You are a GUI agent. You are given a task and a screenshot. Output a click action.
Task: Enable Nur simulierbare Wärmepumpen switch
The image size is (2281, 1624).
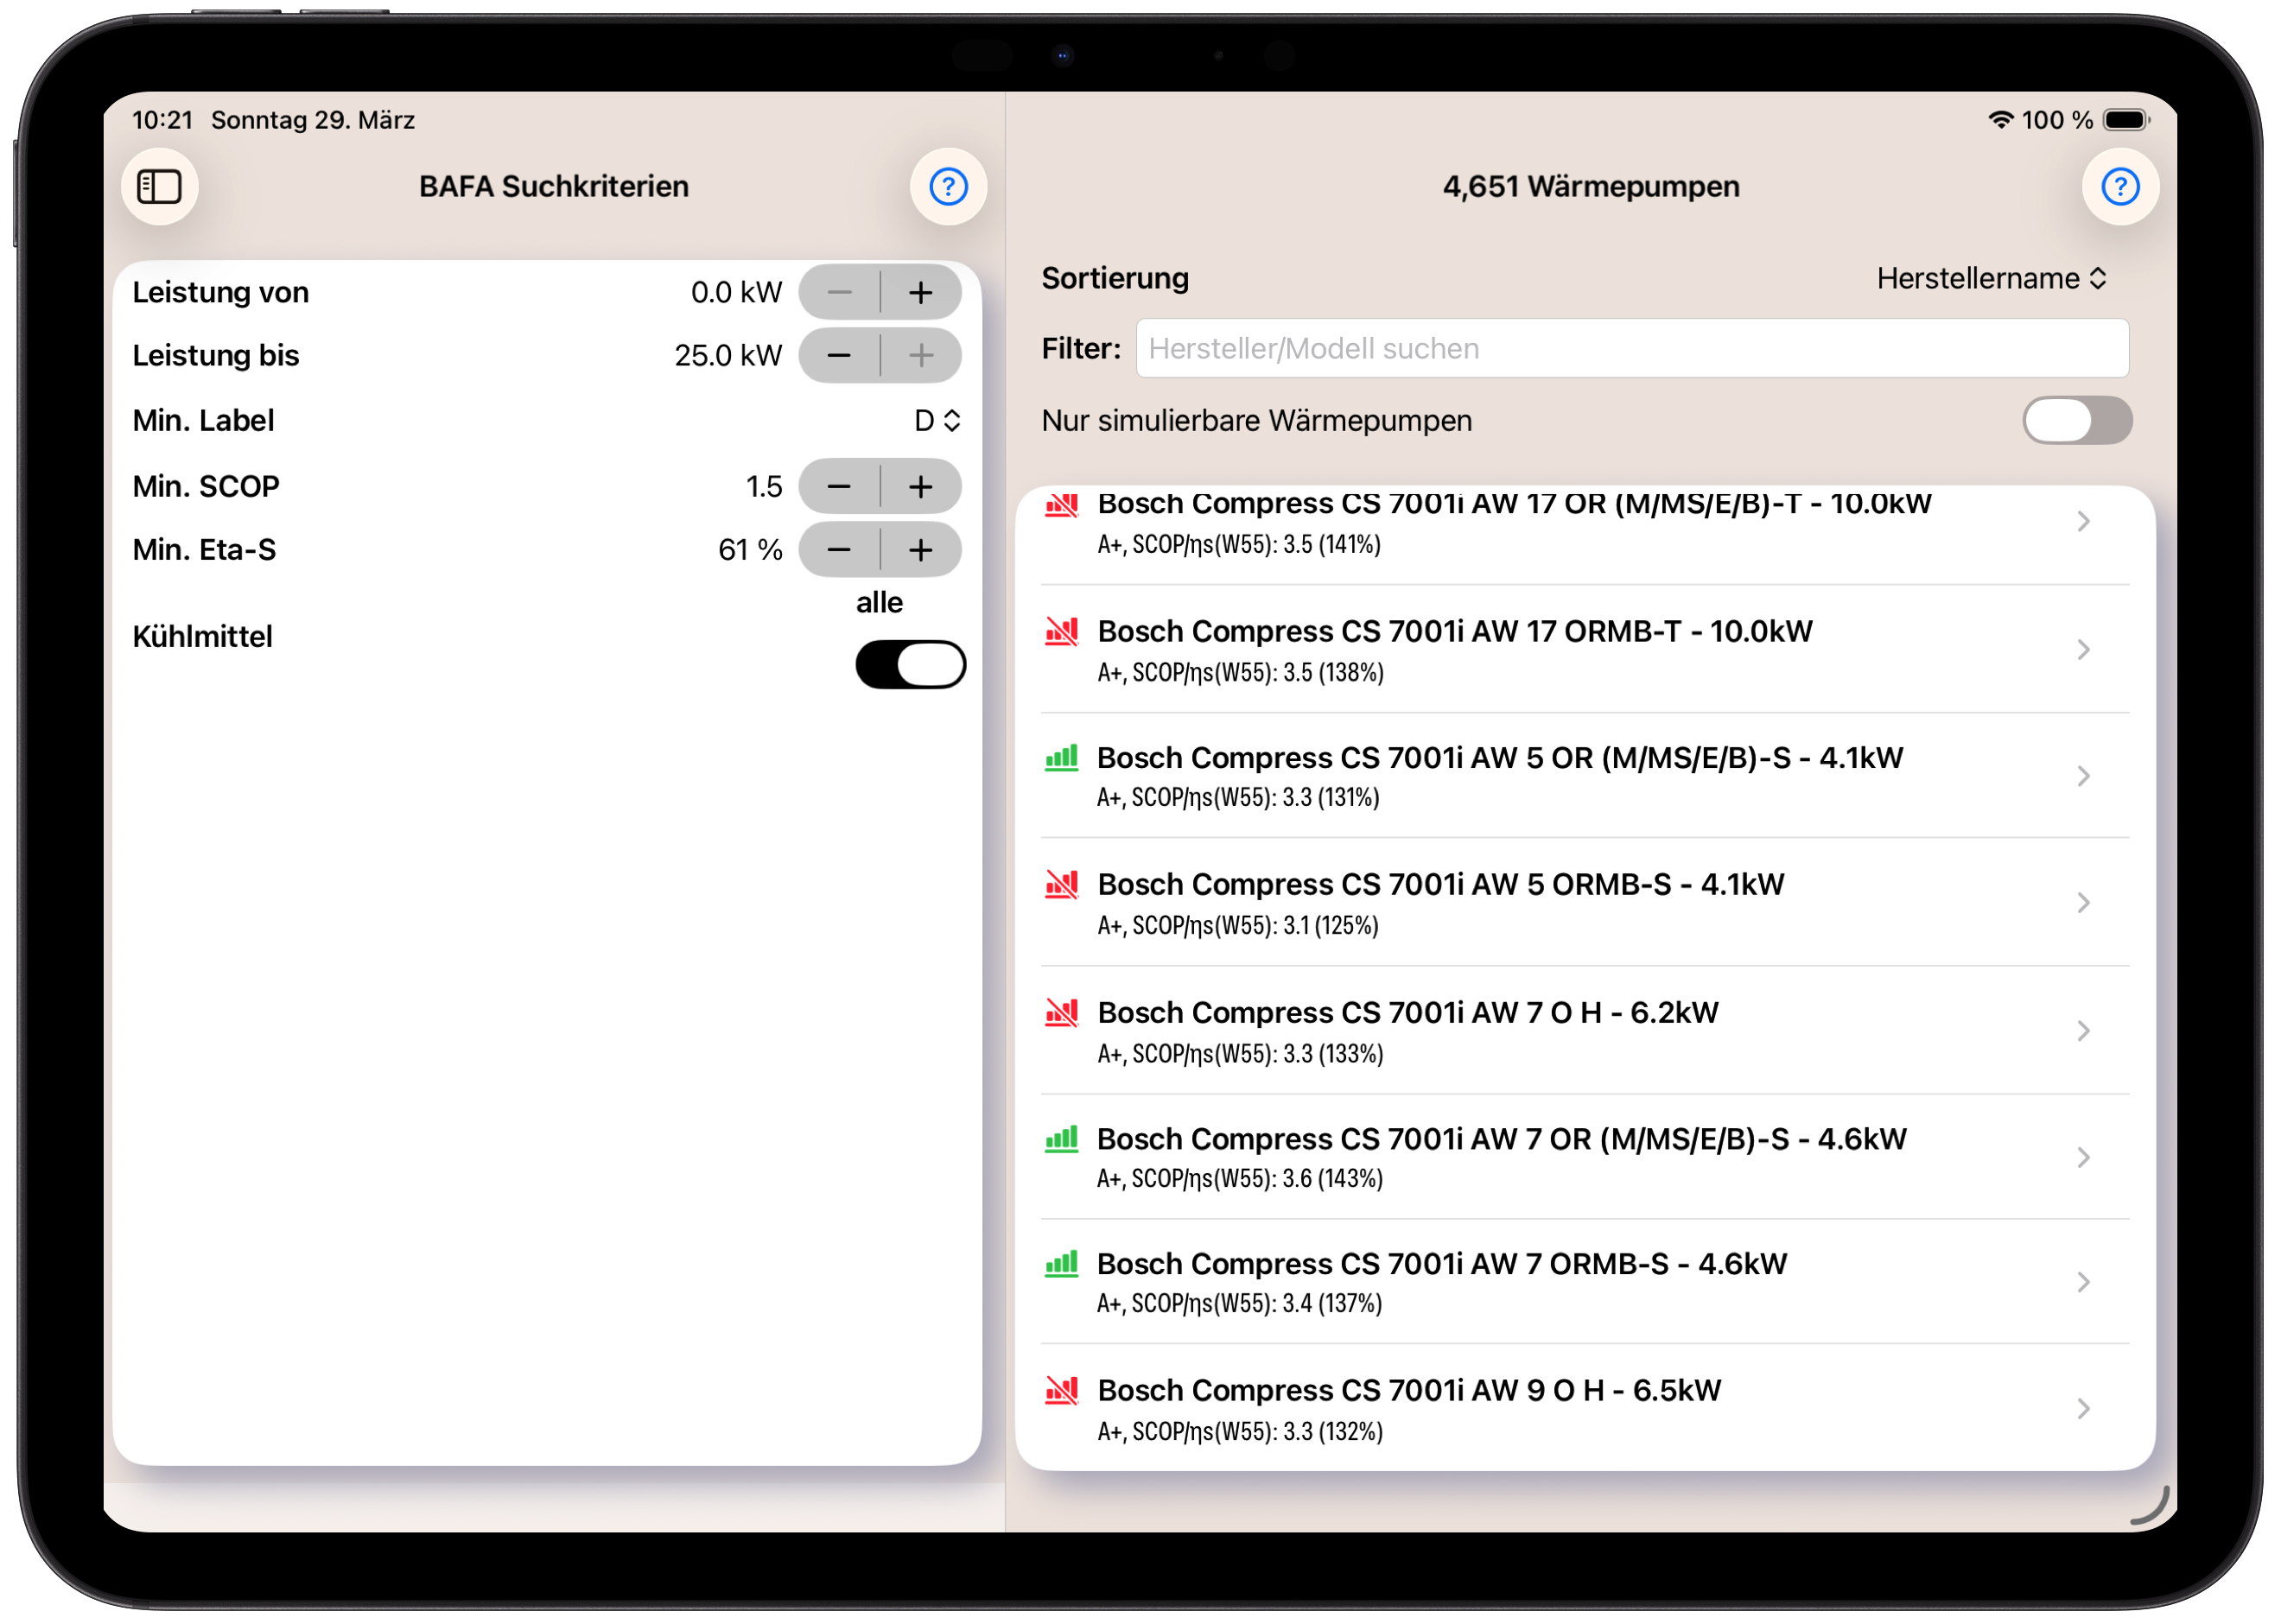[2076, 421]
